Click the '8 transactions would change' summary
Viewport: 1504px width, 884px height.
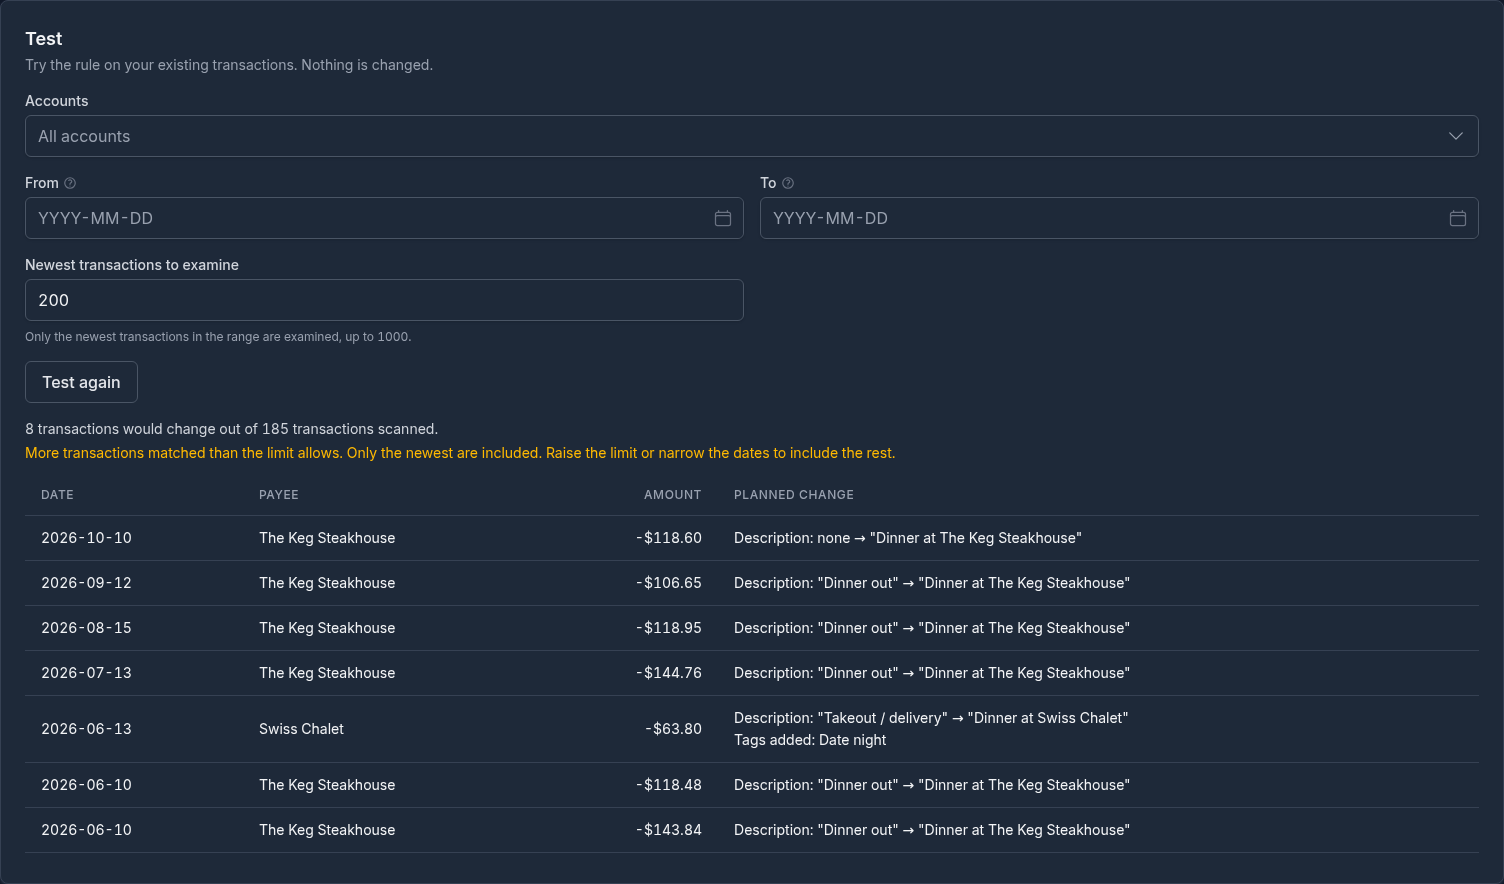(231, 429)
